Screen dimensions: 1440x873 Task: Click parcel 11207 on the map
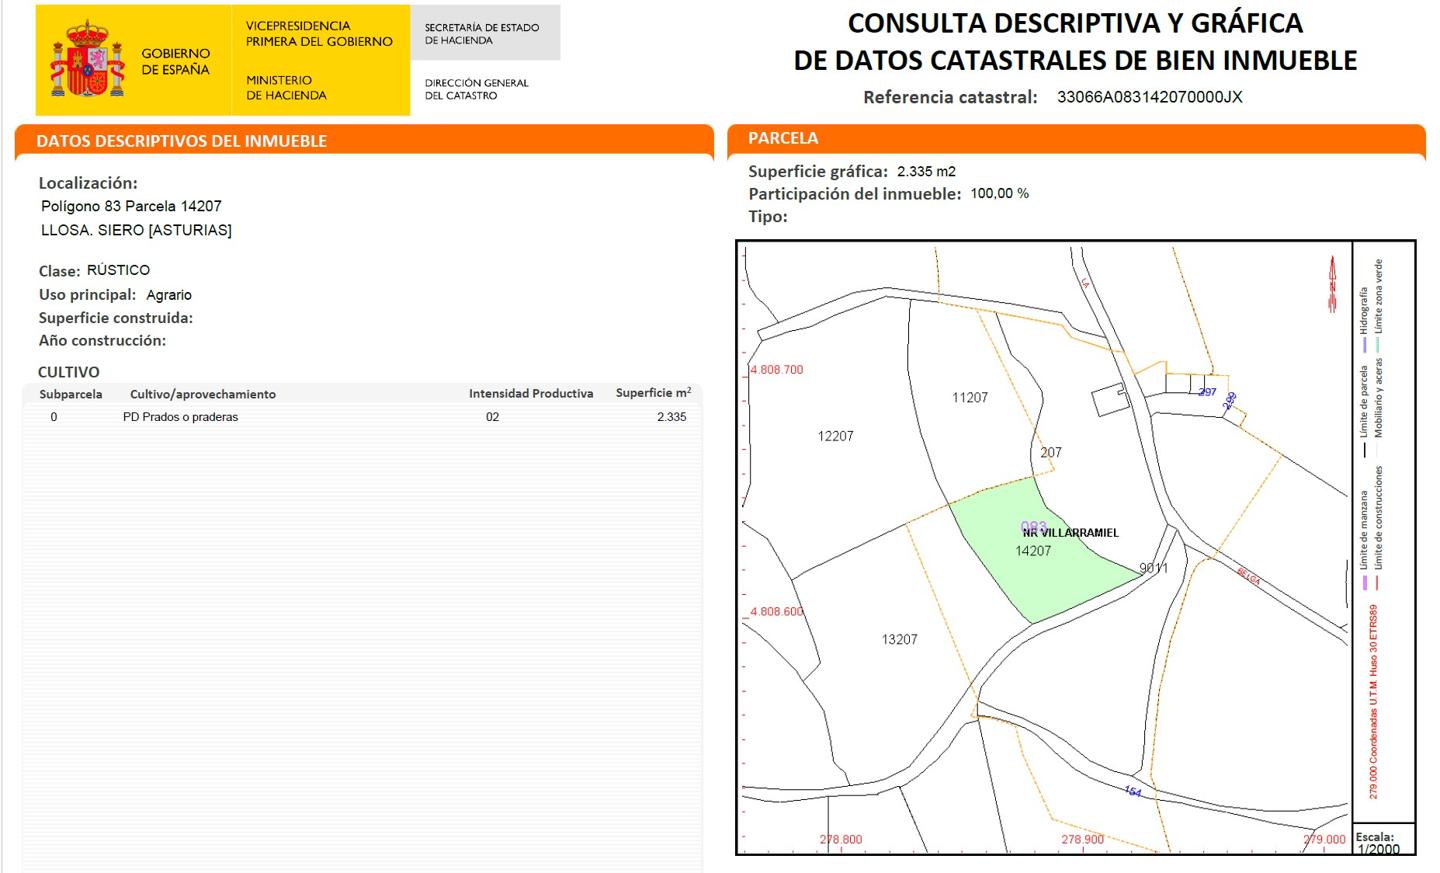click(969, 398)
